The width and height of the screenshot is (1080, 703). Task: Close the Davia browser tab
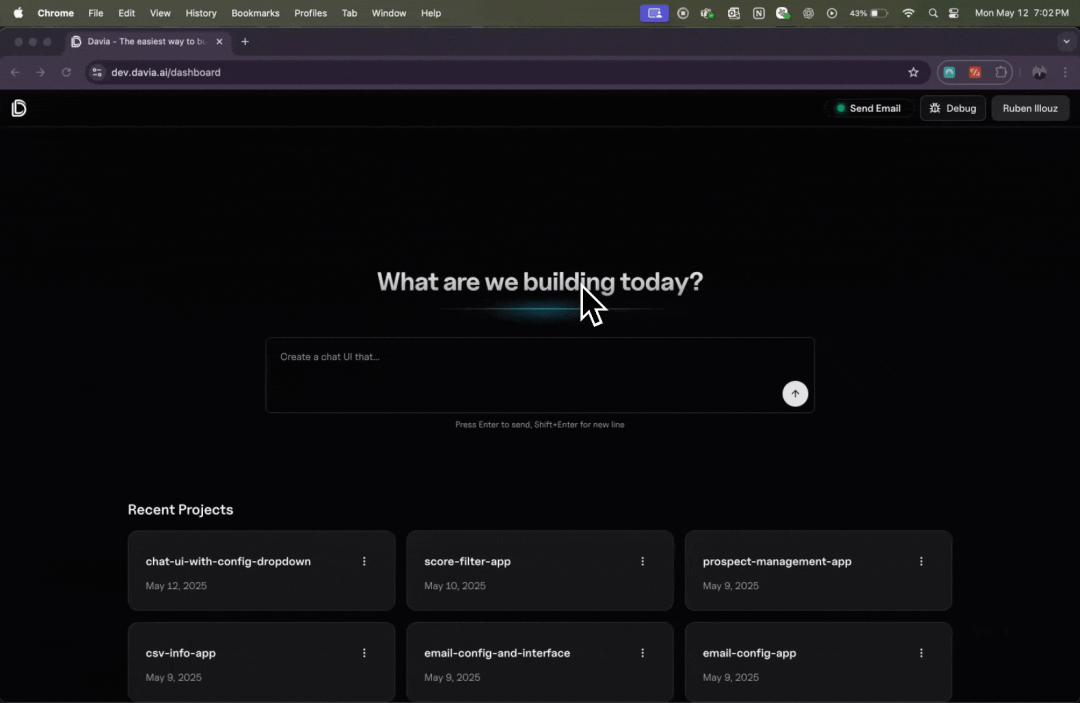[219, 41]
